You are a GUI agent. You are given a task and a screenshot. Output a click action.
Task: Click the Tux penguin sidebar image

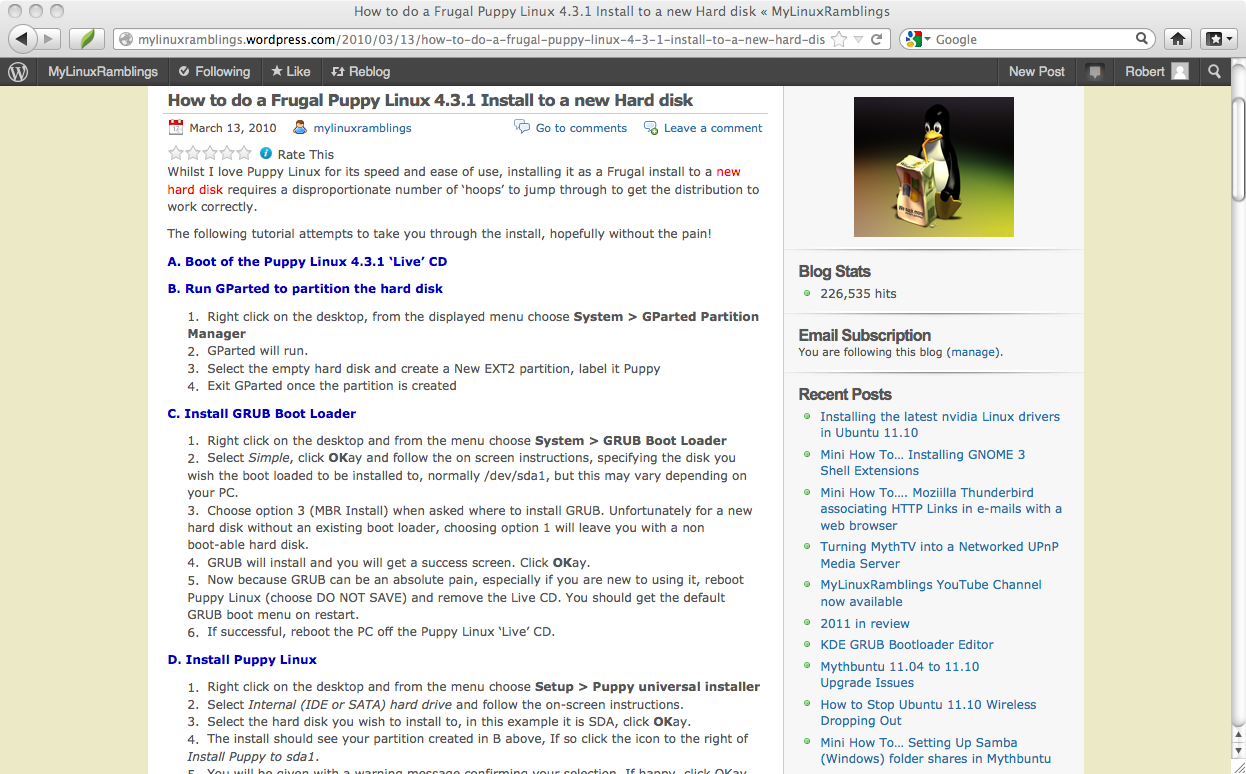point(933,167)
